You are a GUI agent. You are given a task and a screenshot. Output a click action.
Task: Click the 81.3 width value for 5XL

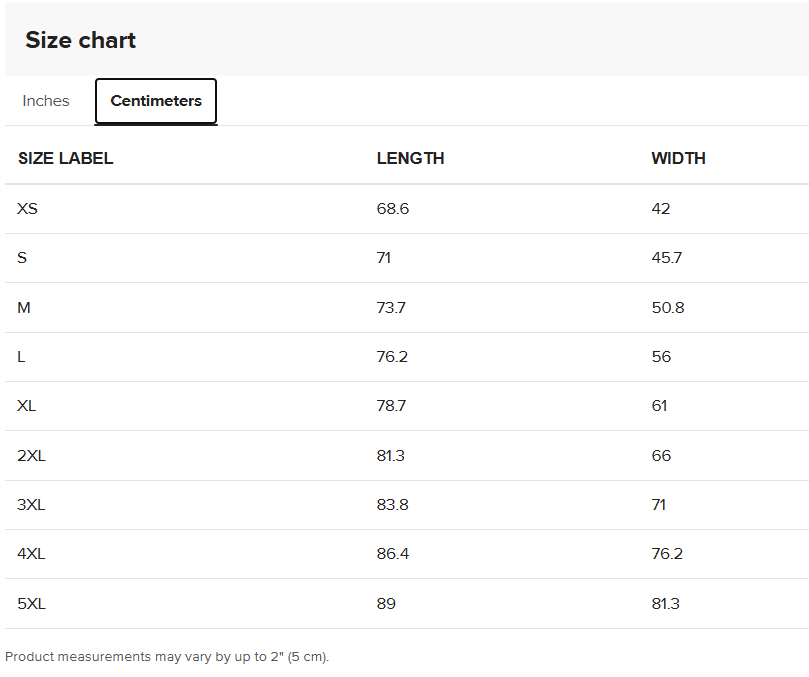(x=666, y=603)
